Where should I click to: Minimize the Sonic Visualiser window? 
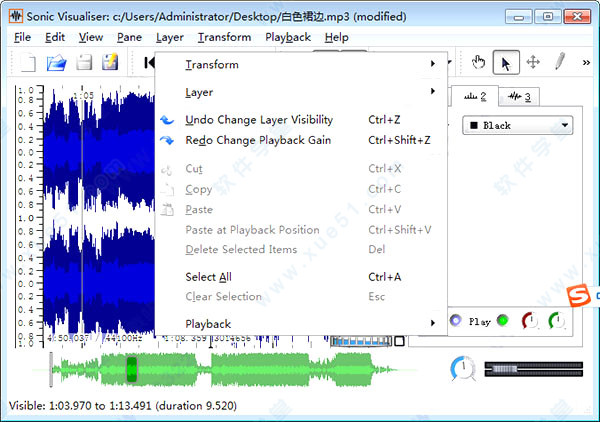pos(518,17)
